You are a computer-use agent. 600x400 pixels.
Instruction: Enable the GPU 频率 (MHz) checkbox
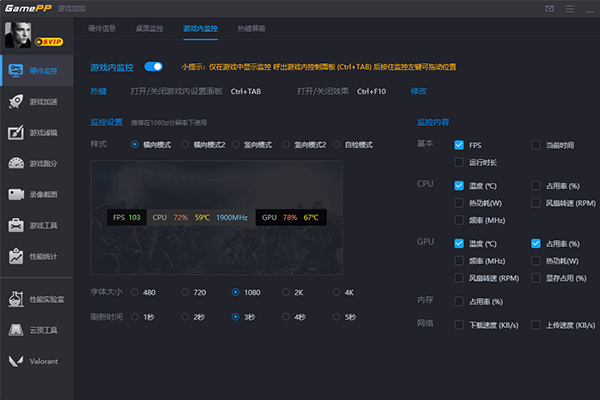459,261
